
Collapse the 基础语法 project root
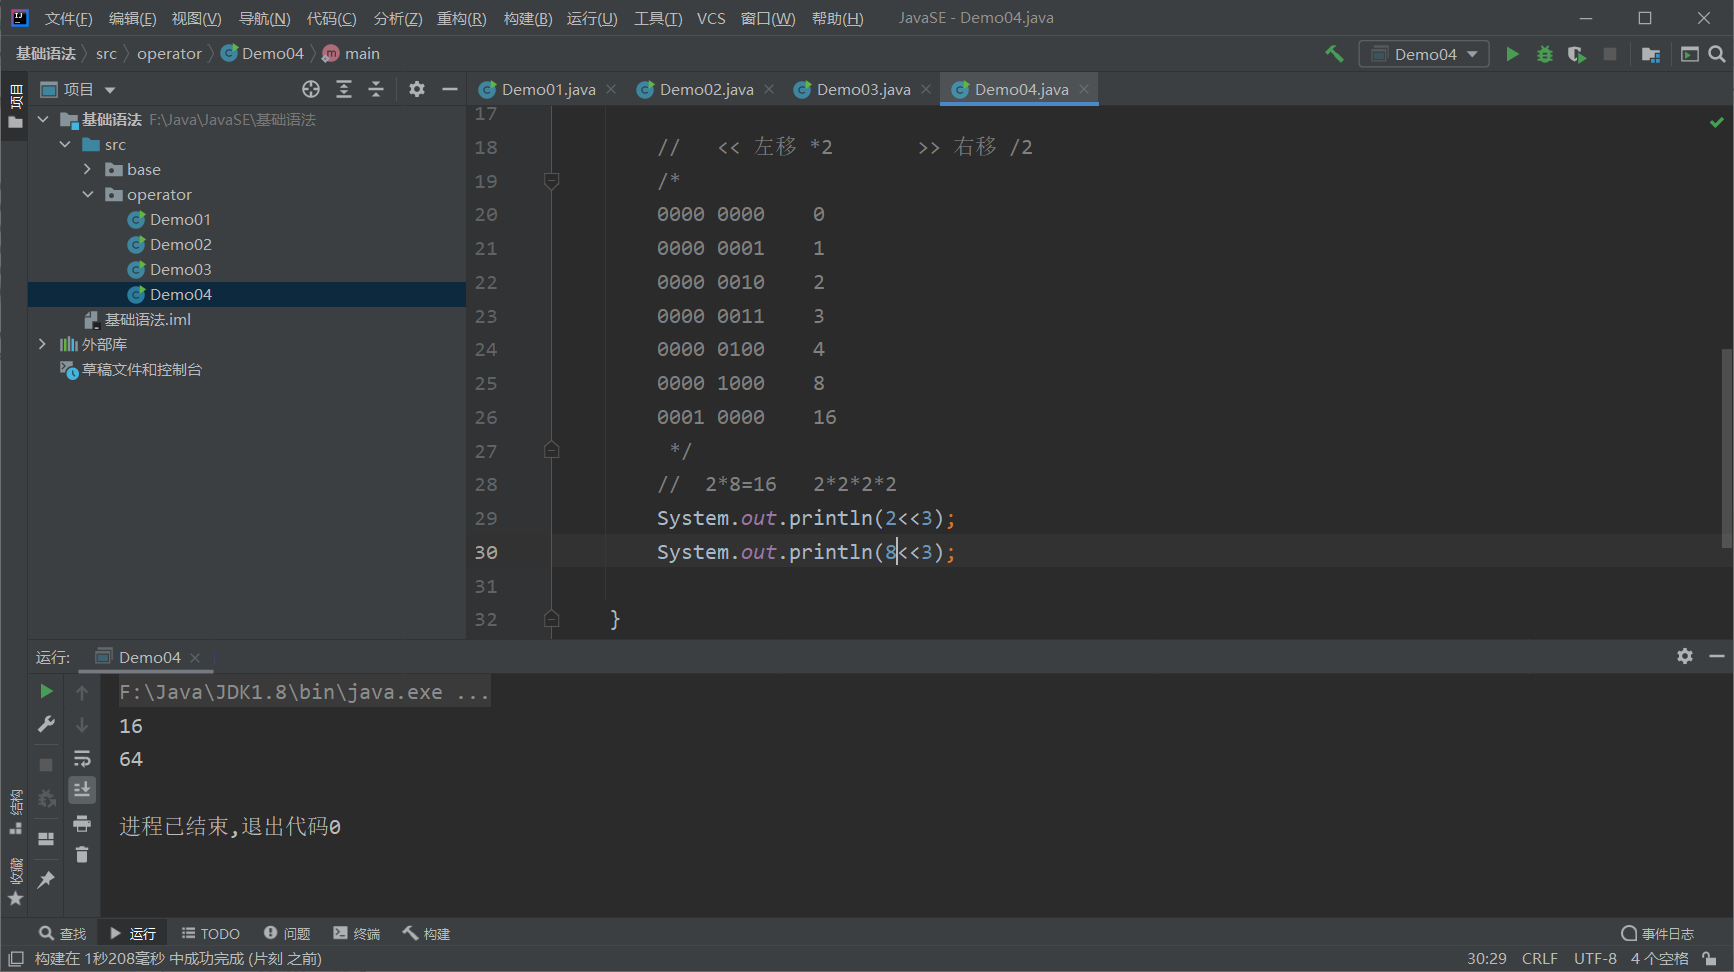point(43,119)
